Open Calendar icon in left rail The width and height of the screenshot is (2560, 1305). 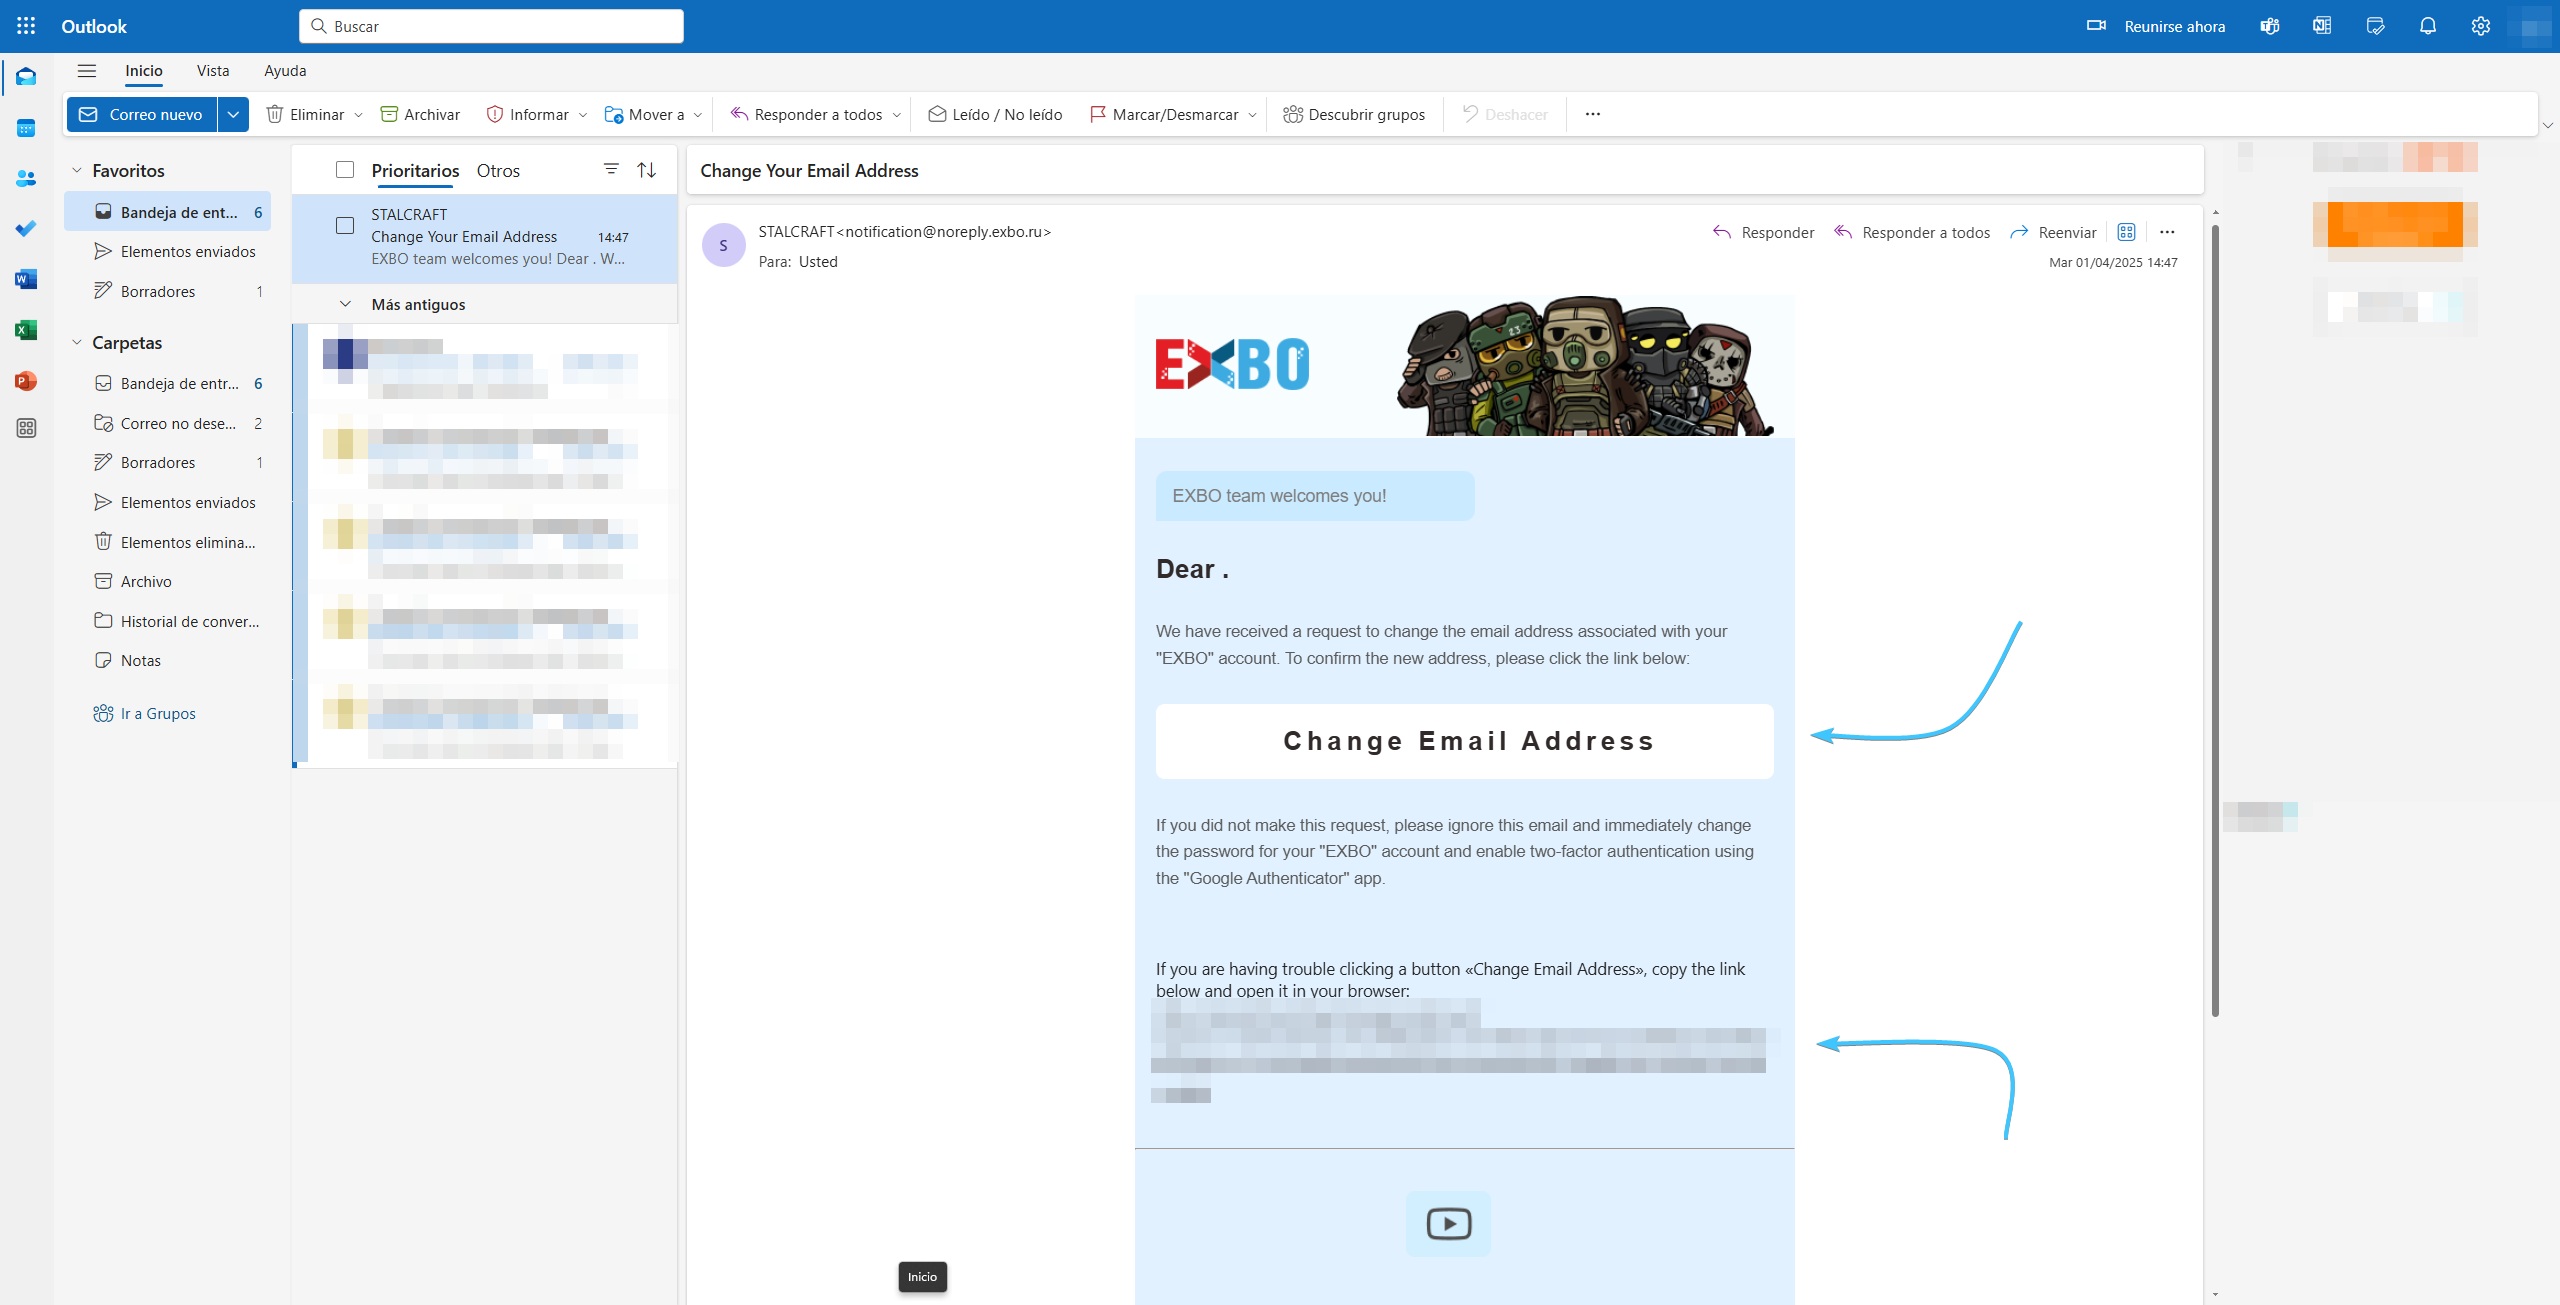tap(26, 128)
